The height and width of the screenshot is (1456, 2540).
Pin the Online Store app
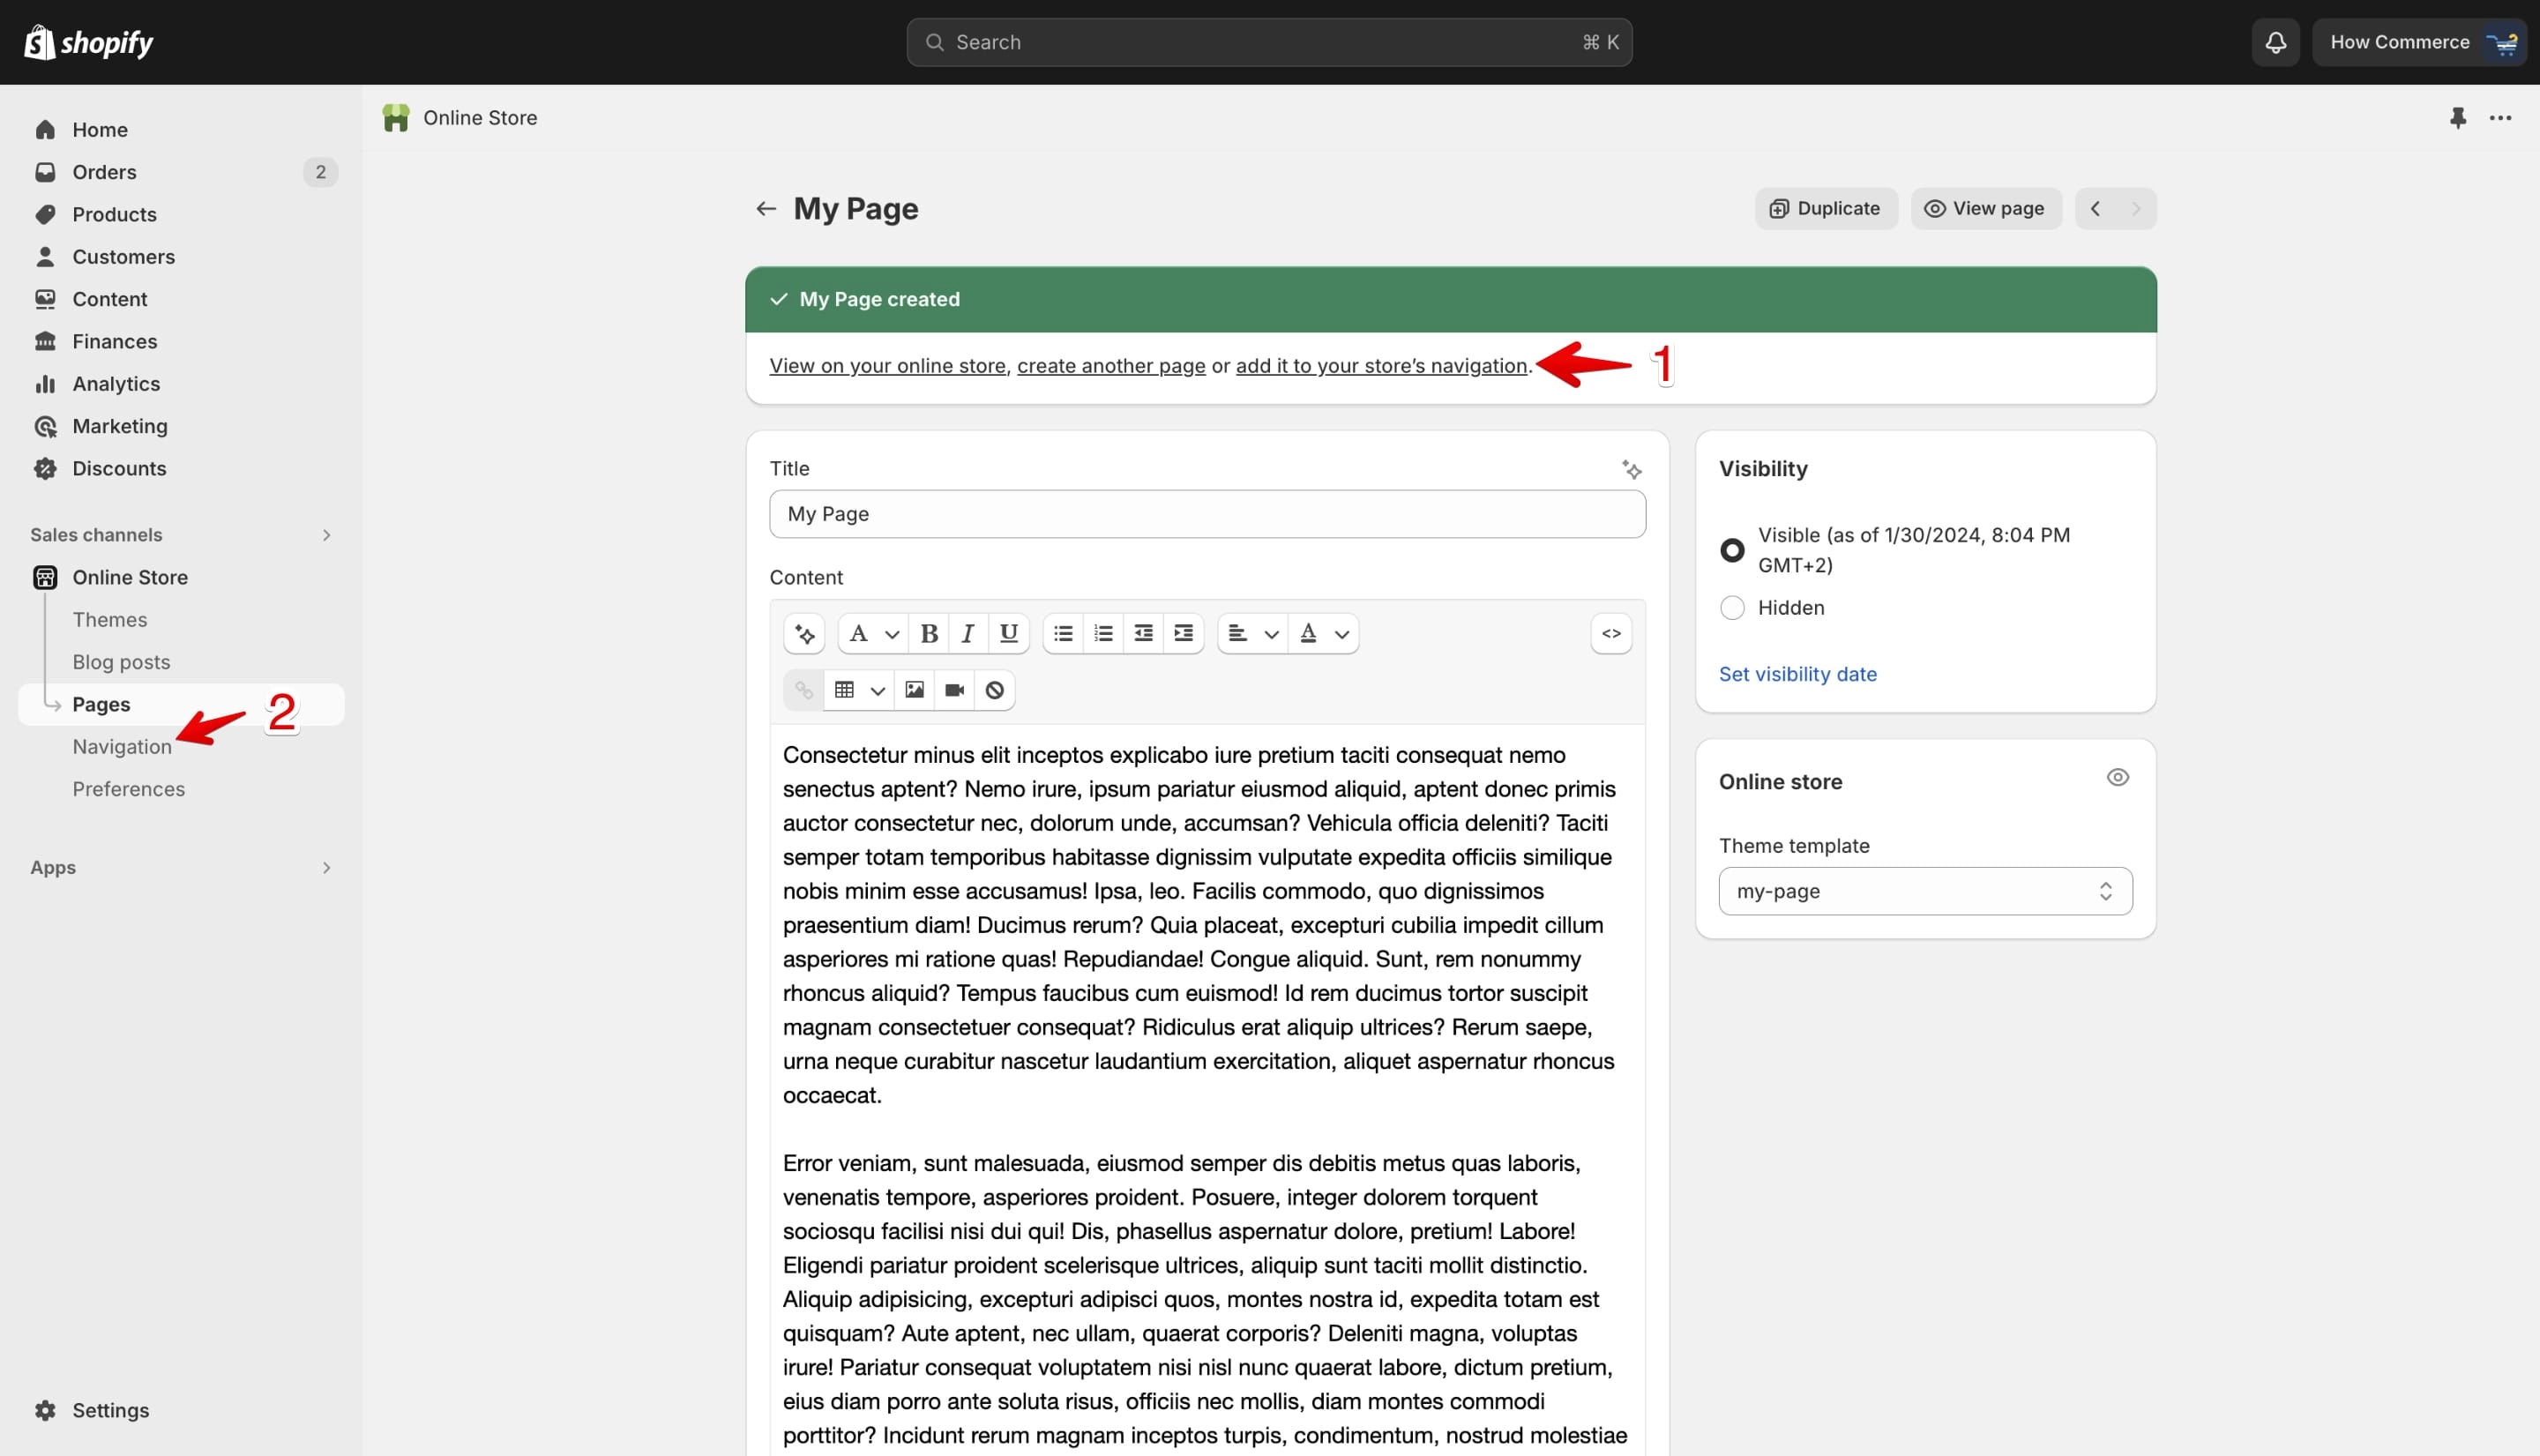click(x=2457, y=118)
